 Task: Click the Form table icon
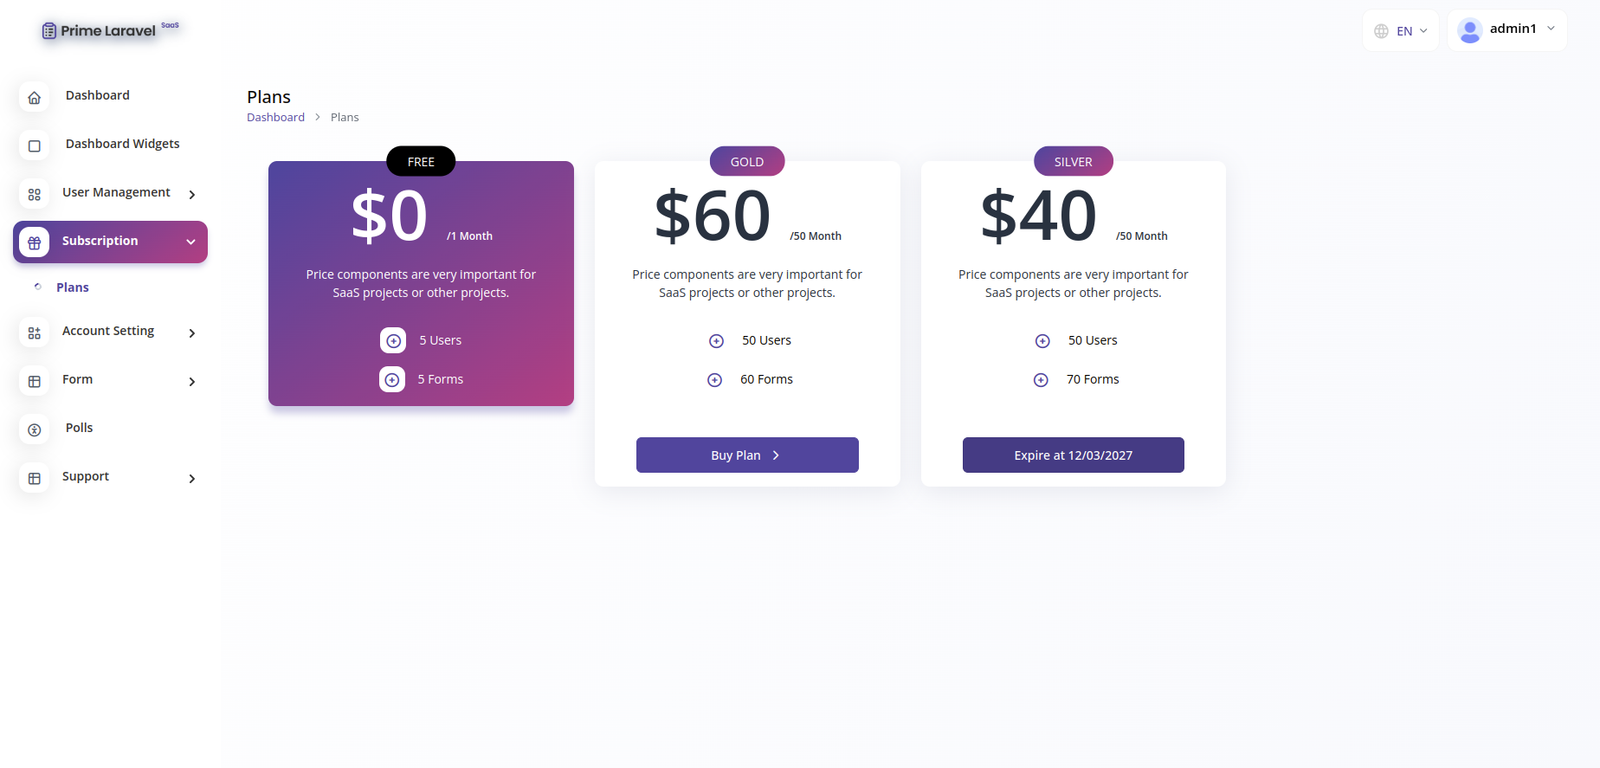point(34,381)
